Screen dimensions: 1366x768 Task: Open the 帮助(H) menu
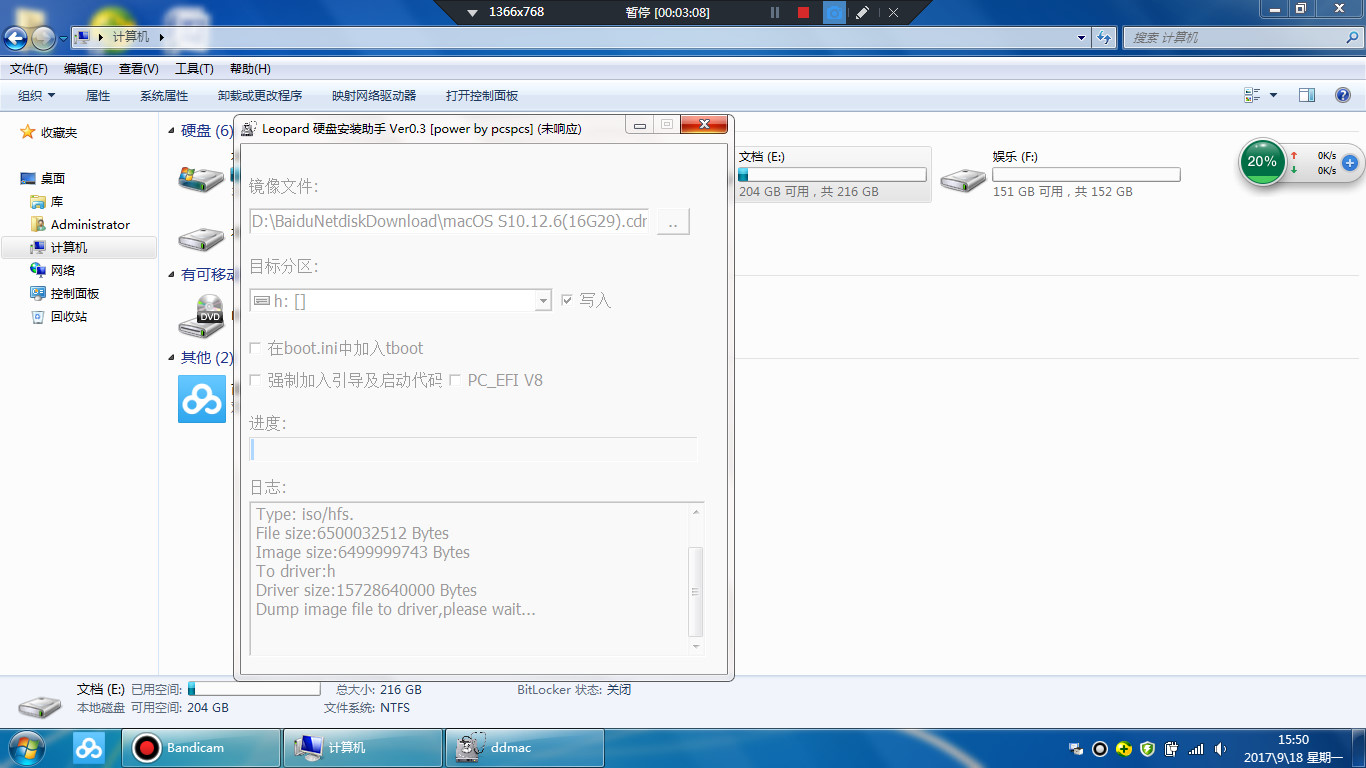[250, 69]
